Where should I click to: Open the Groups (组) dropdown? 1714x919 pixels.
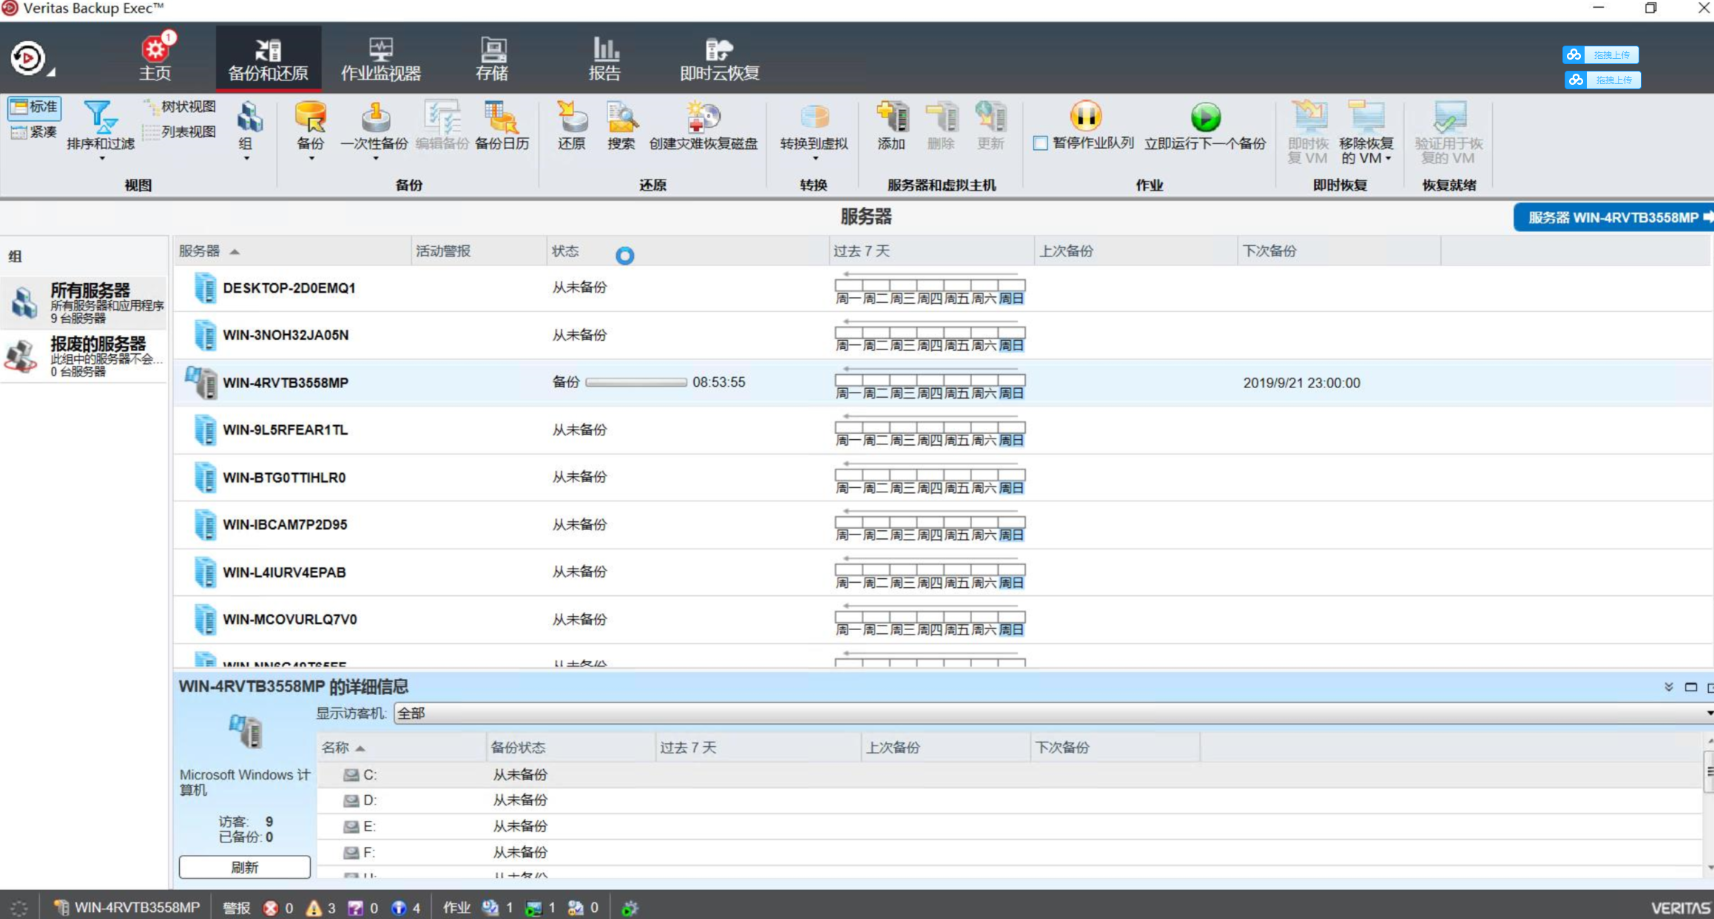(247, 130)
